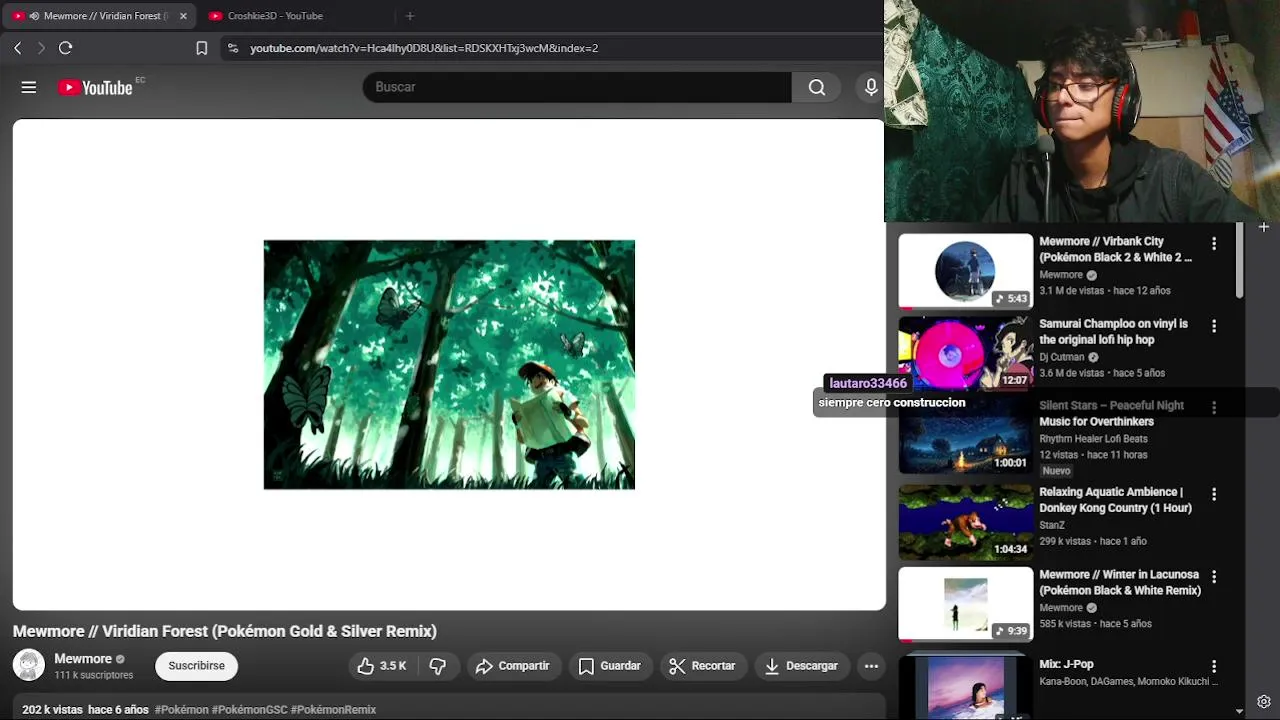
Task: Open options menu for Donkey Kong video
Action: coord(1214,494)
